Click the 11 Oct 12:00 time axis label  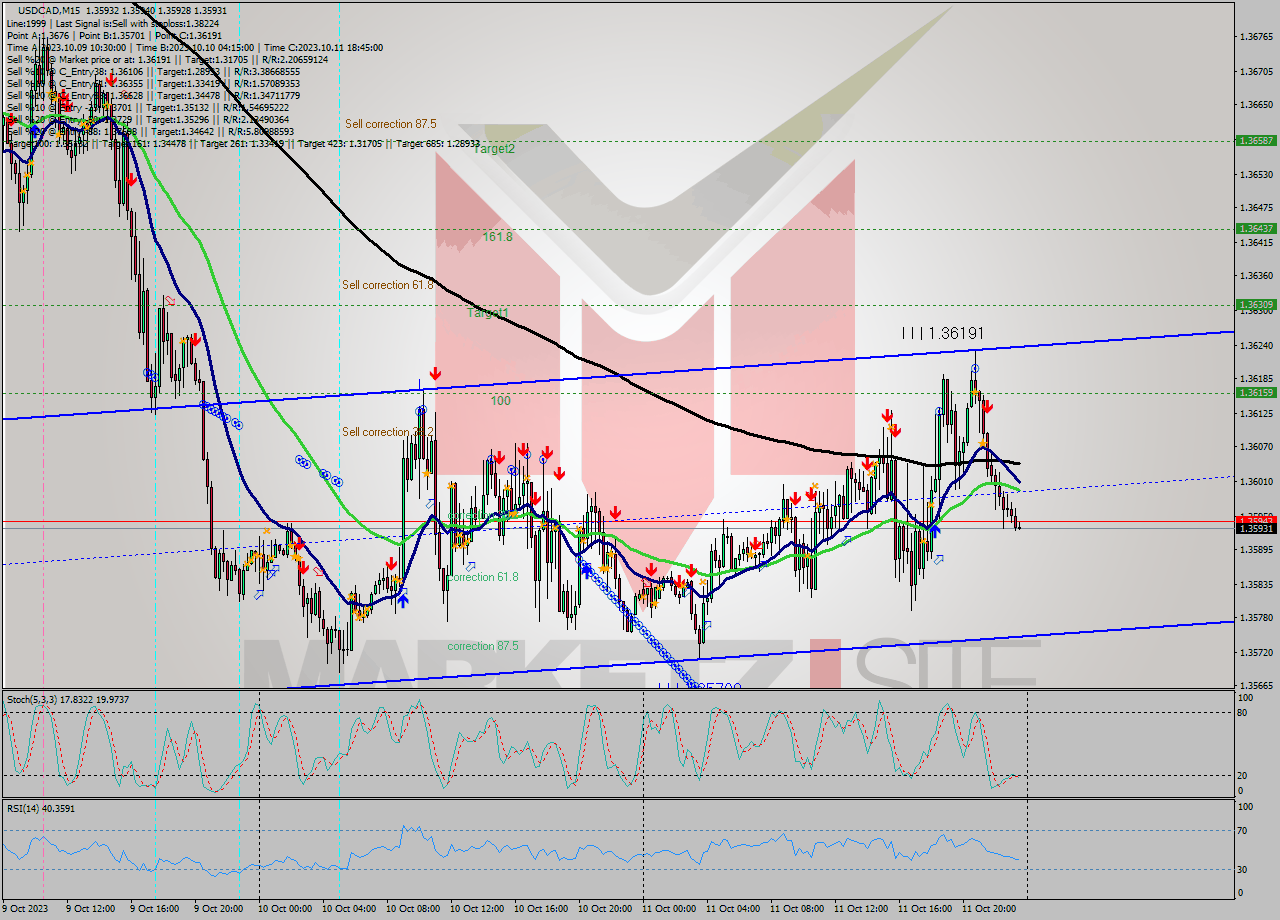862,908
